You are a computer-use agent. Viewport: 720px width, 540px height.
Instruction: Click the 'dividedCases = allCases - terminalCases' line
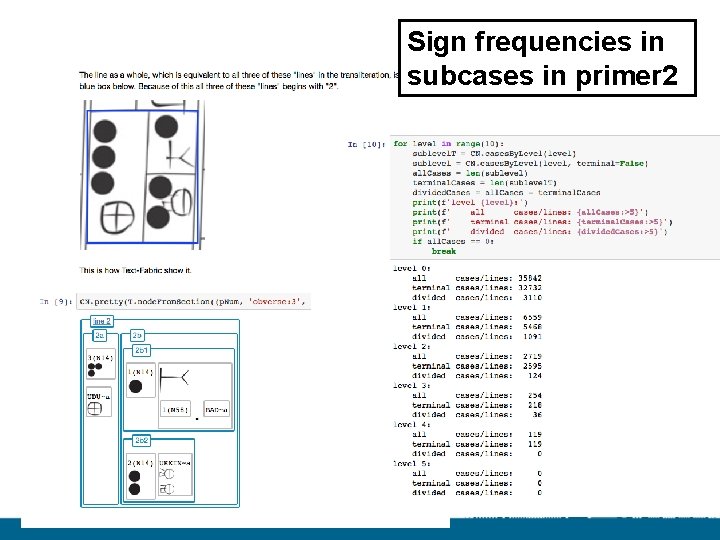(x=506, y=192)
